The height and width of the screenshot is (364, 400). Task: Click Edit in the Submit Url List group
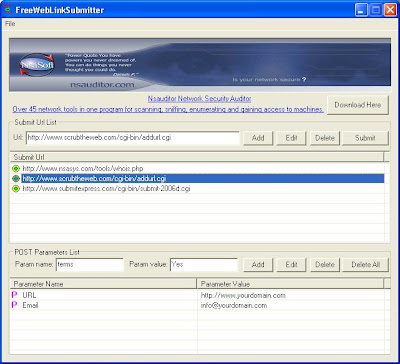(x=291, y=138)
